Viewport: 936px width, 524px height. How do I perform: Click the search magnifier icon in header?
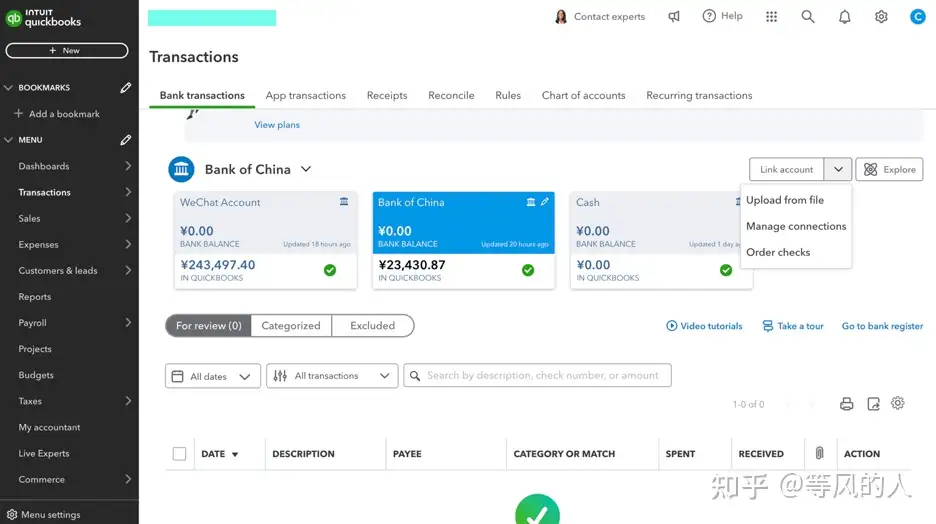click(x=808, y=17)
